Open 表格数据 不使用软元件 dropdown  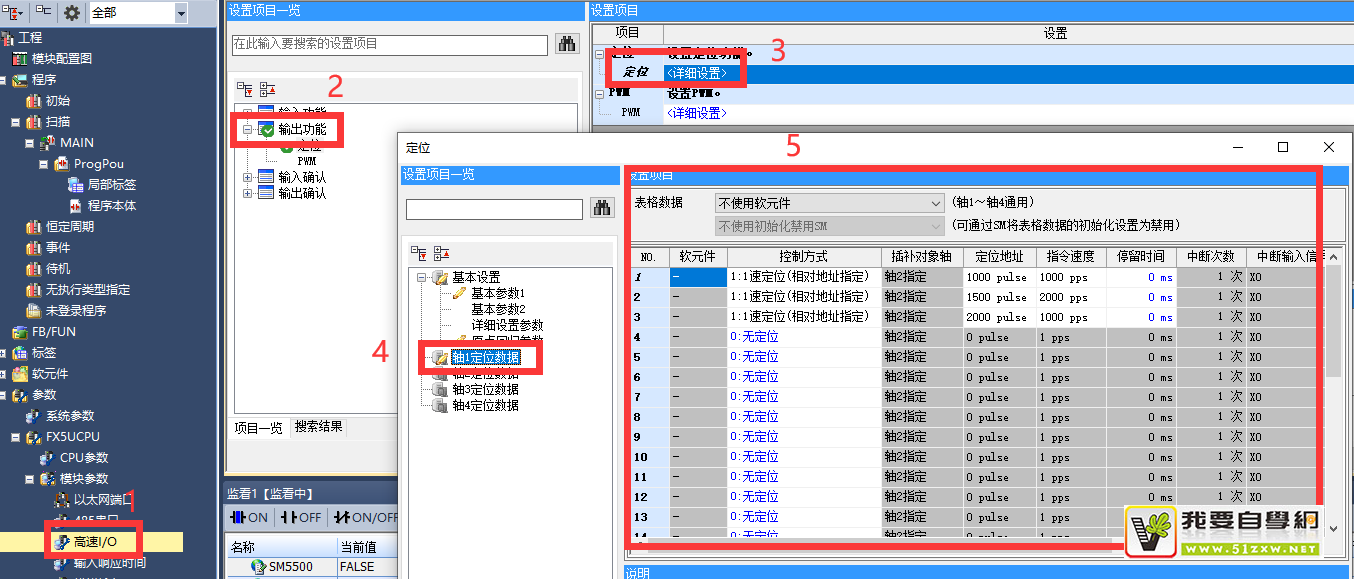click(x=829, y=203)
